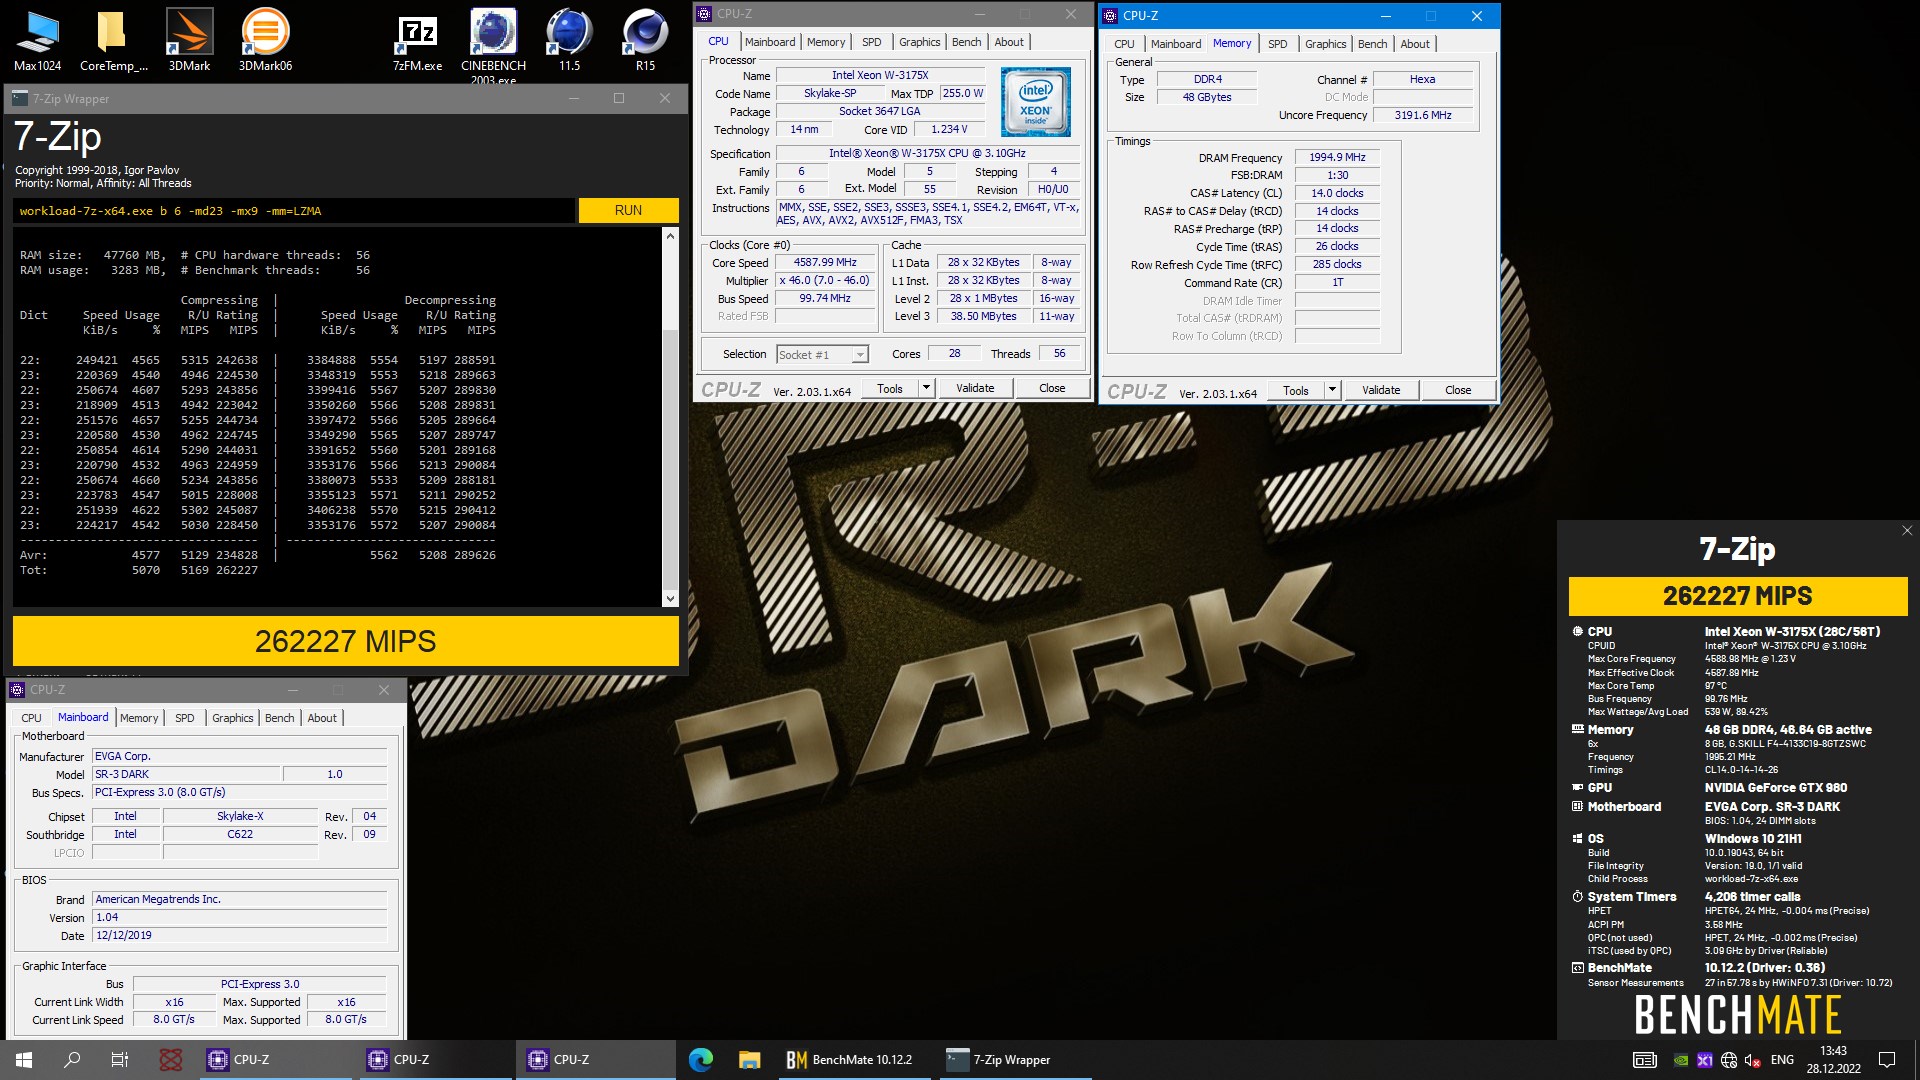Expand Tools dropdown arrow in CPU window

(x=926, y=388)
